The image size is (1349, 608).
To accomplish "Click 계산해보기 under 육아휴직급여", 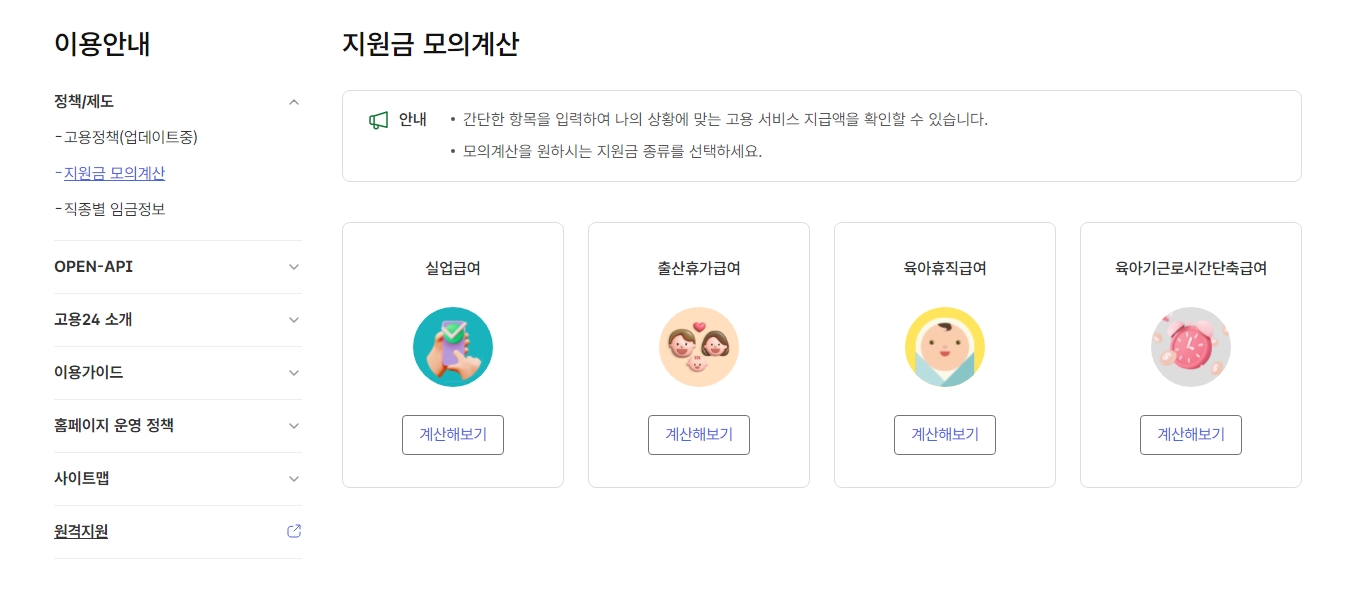I will coord(944,434).
